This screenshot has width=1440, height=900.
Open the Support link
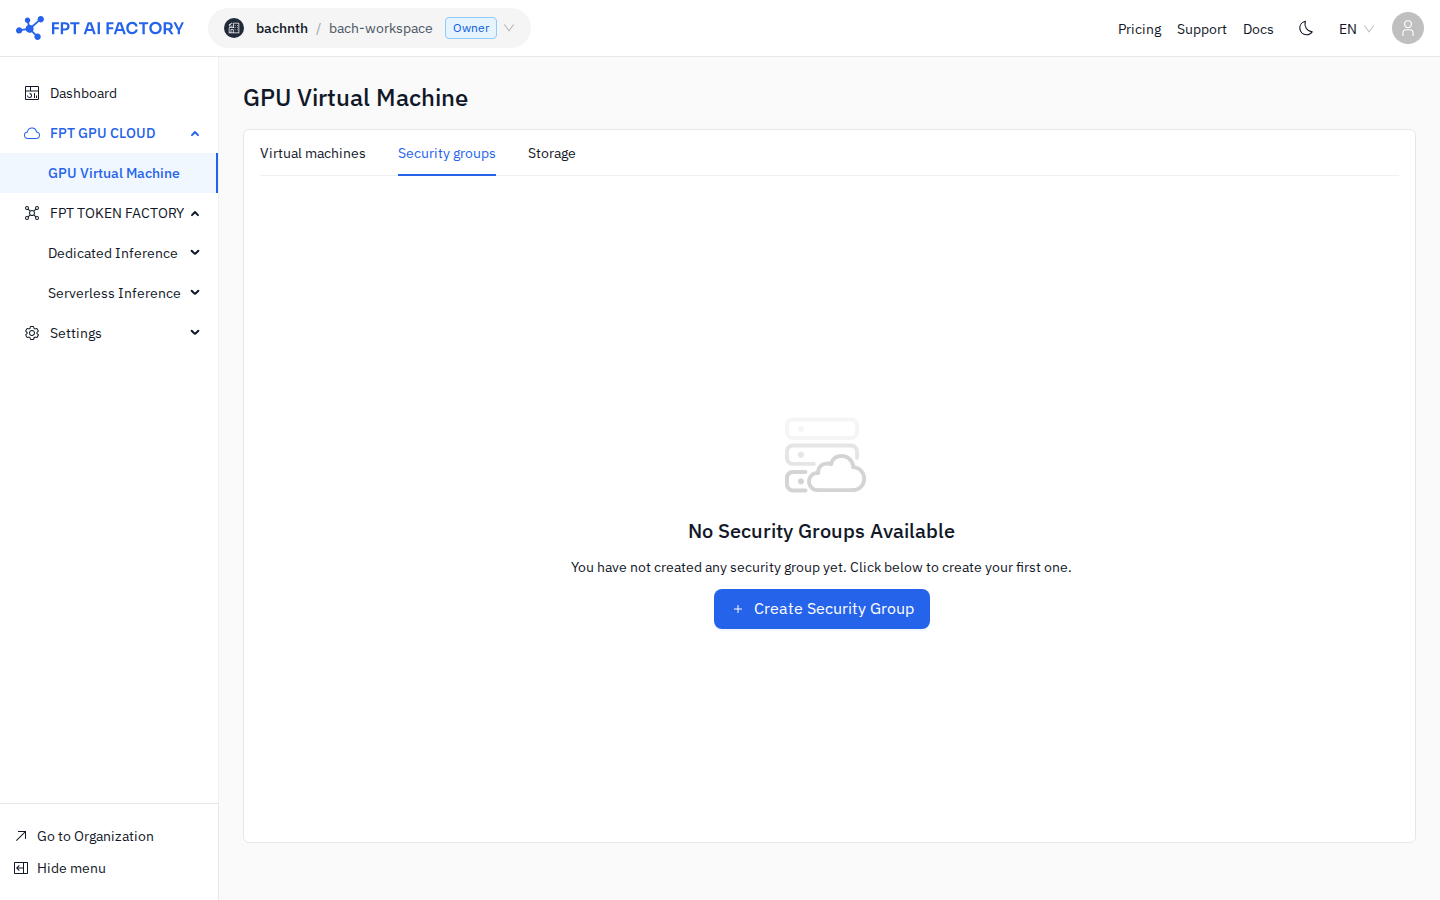point(1202,29)
